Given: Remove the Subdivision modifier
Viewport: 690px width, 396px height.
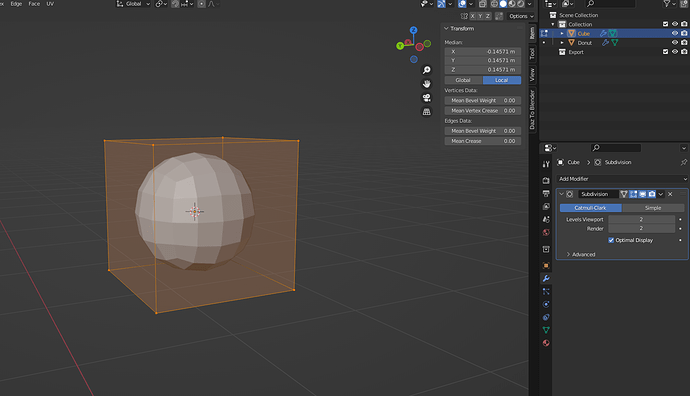Looking at the screenshot, I should [x=670, y=194].
